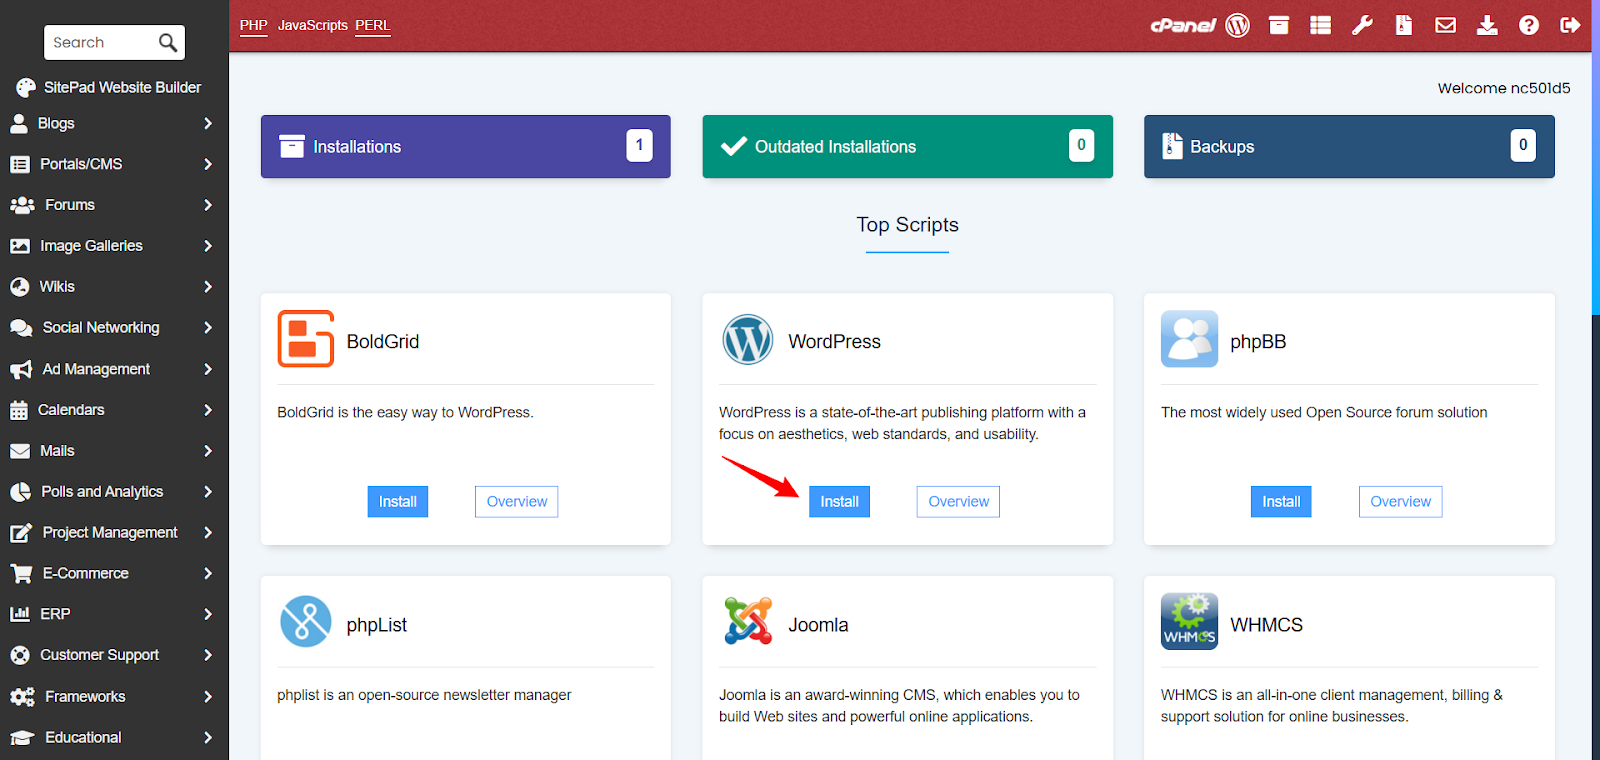Screen dimensions: 1600x760
Task: Install phpBB
Action: 1281,502
